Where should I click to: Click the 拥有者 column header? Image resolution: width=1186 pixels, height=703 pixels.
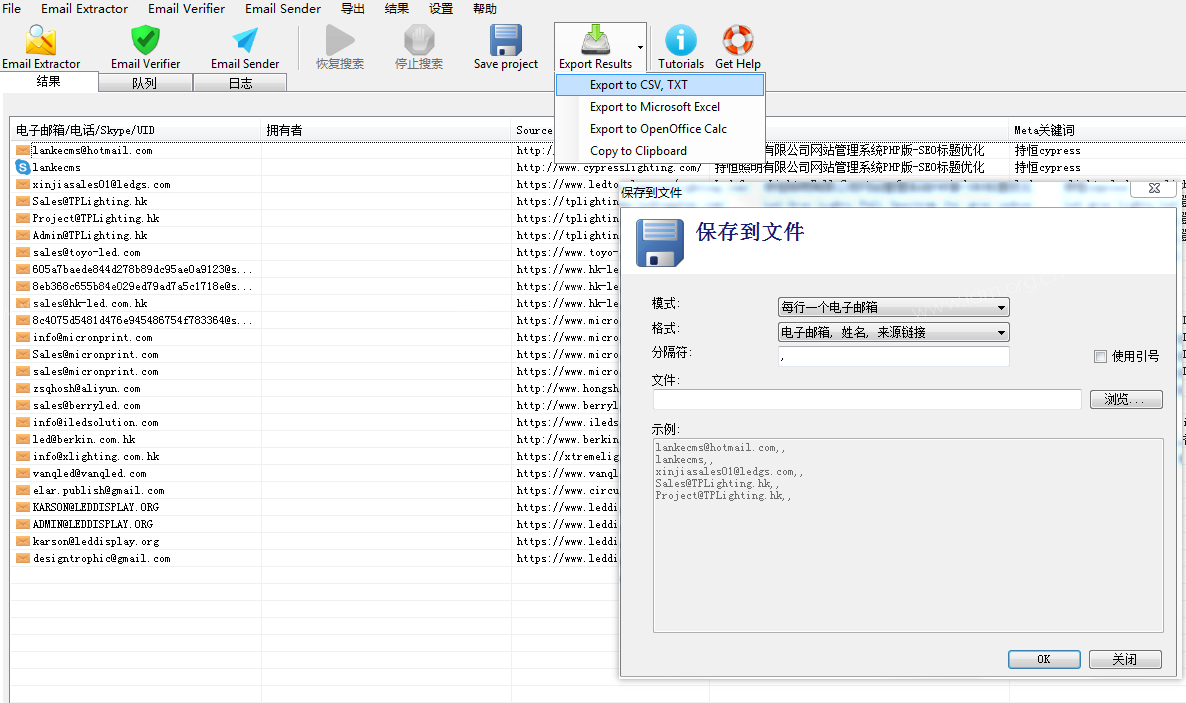(x=386, y=130)
